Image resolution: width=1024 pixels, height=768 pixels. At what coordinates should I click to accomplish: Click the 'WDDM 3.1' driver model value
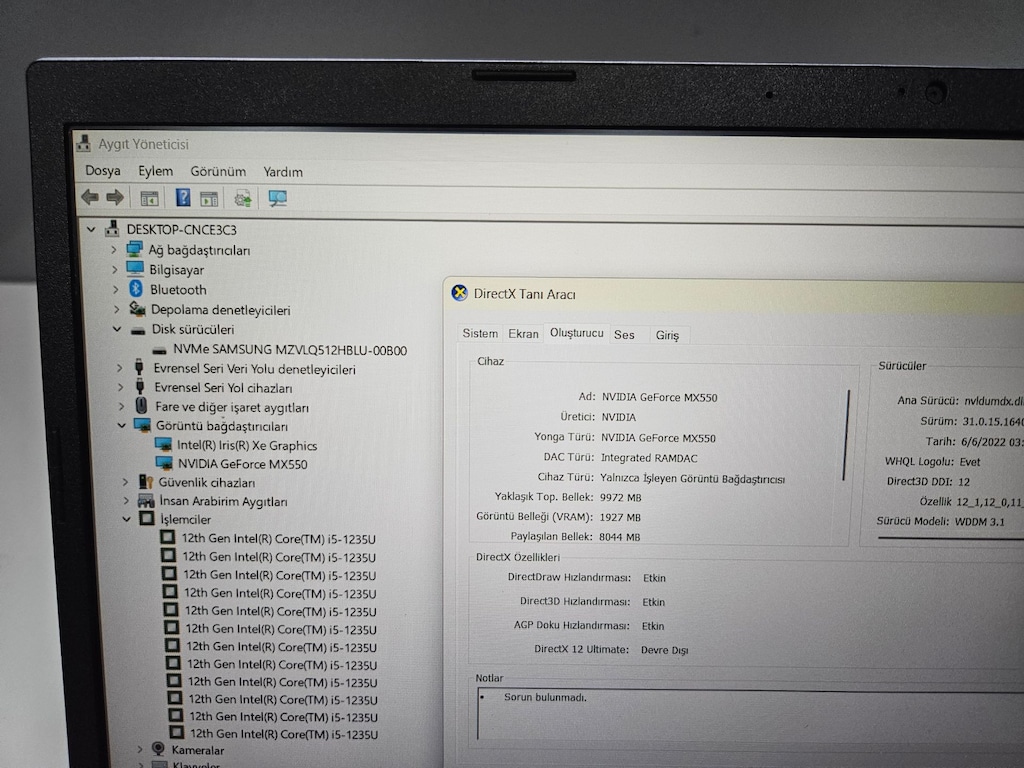coord(980,521)
